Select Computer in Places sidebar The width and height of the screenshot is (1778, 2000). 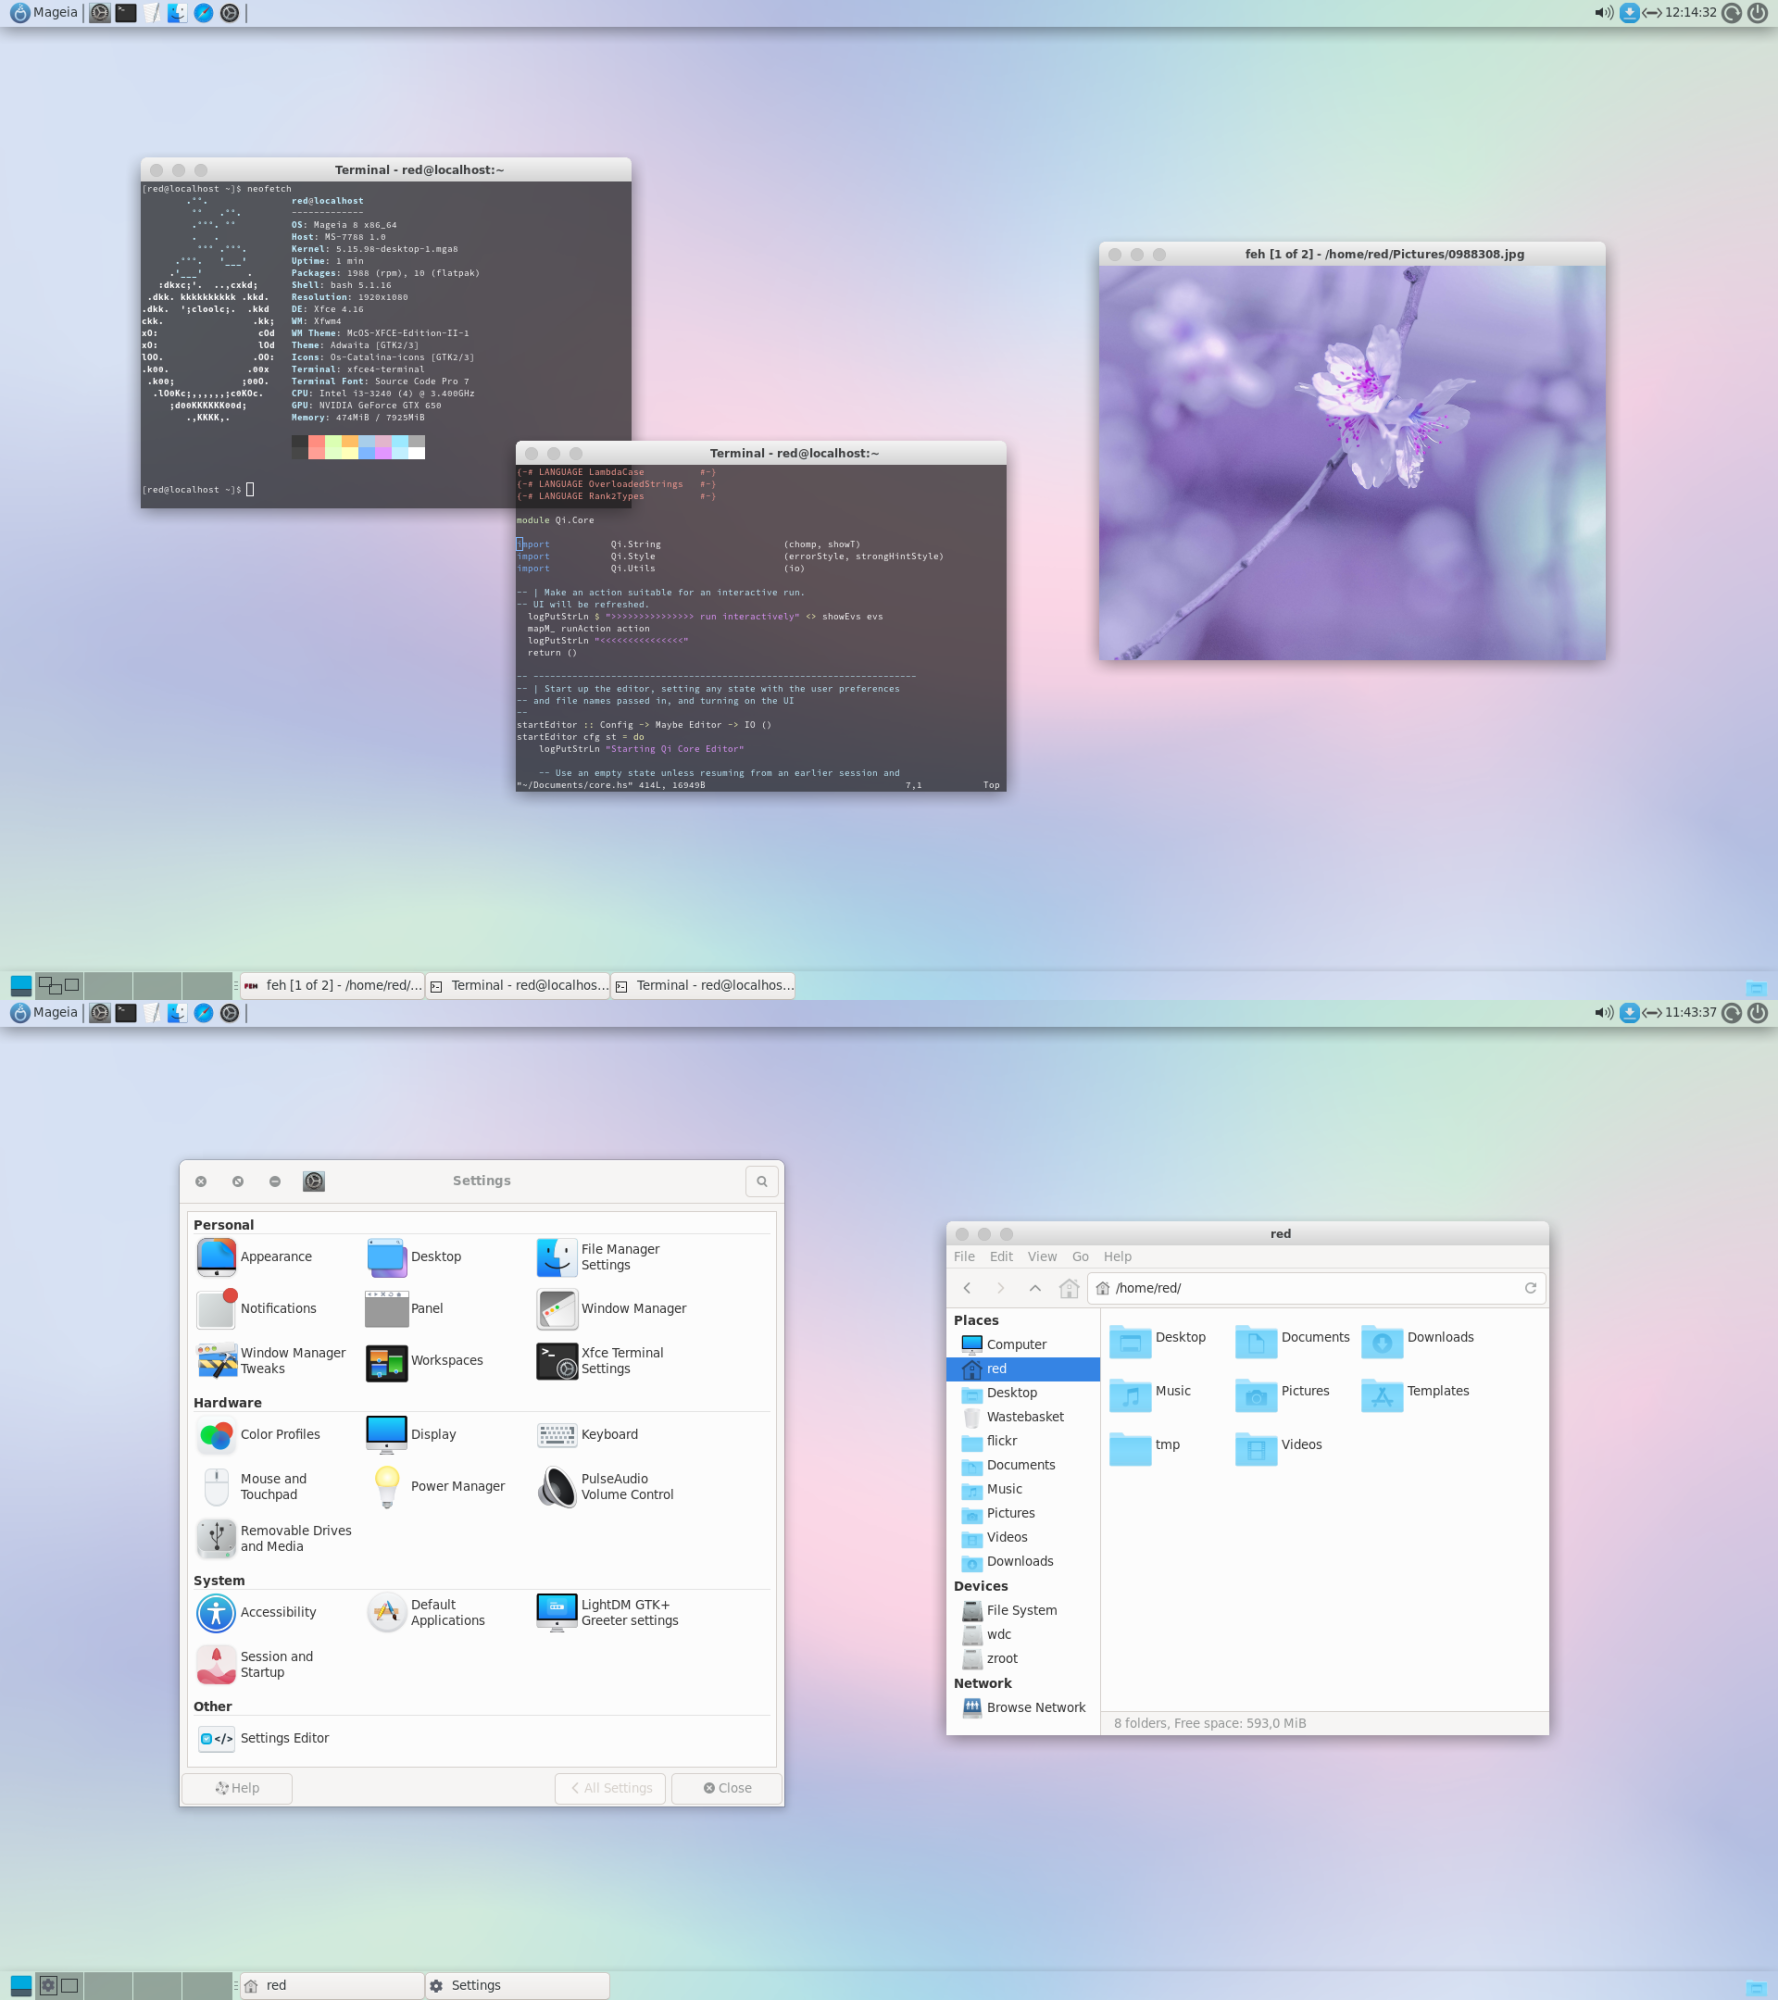[1023, 1345]
